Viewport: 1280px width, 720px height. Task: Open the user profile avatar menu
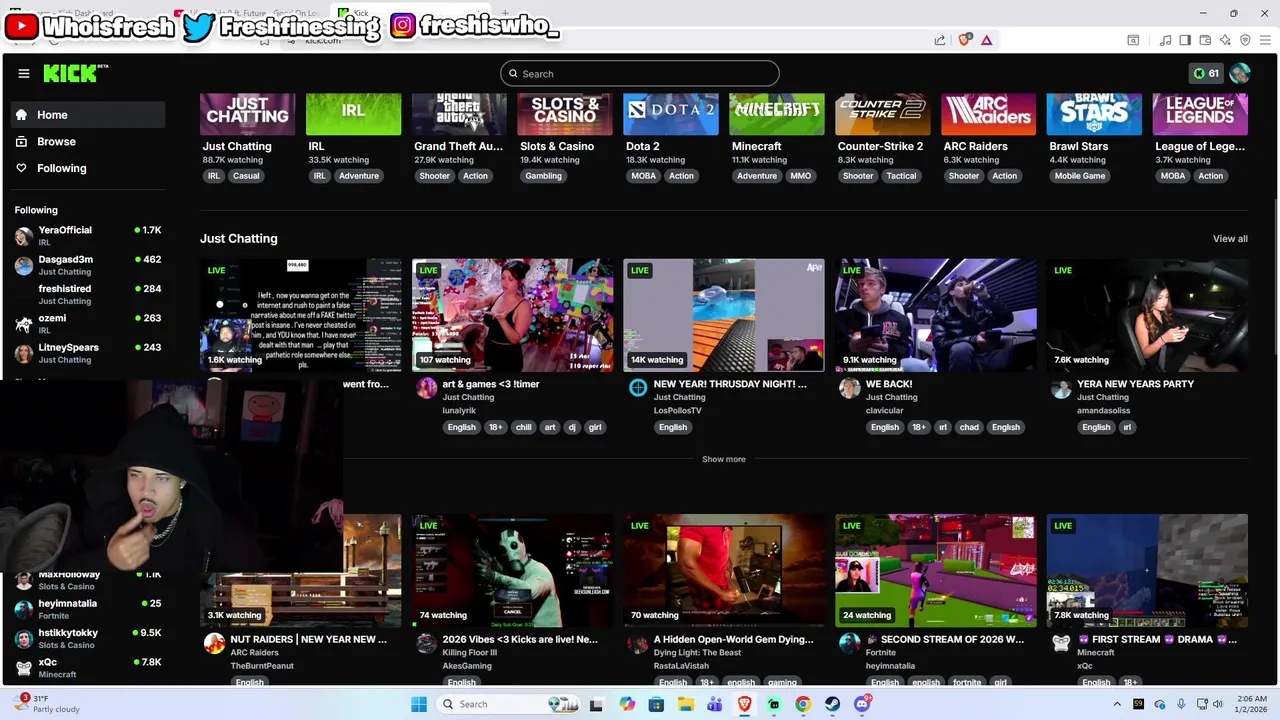(1240, 73)
